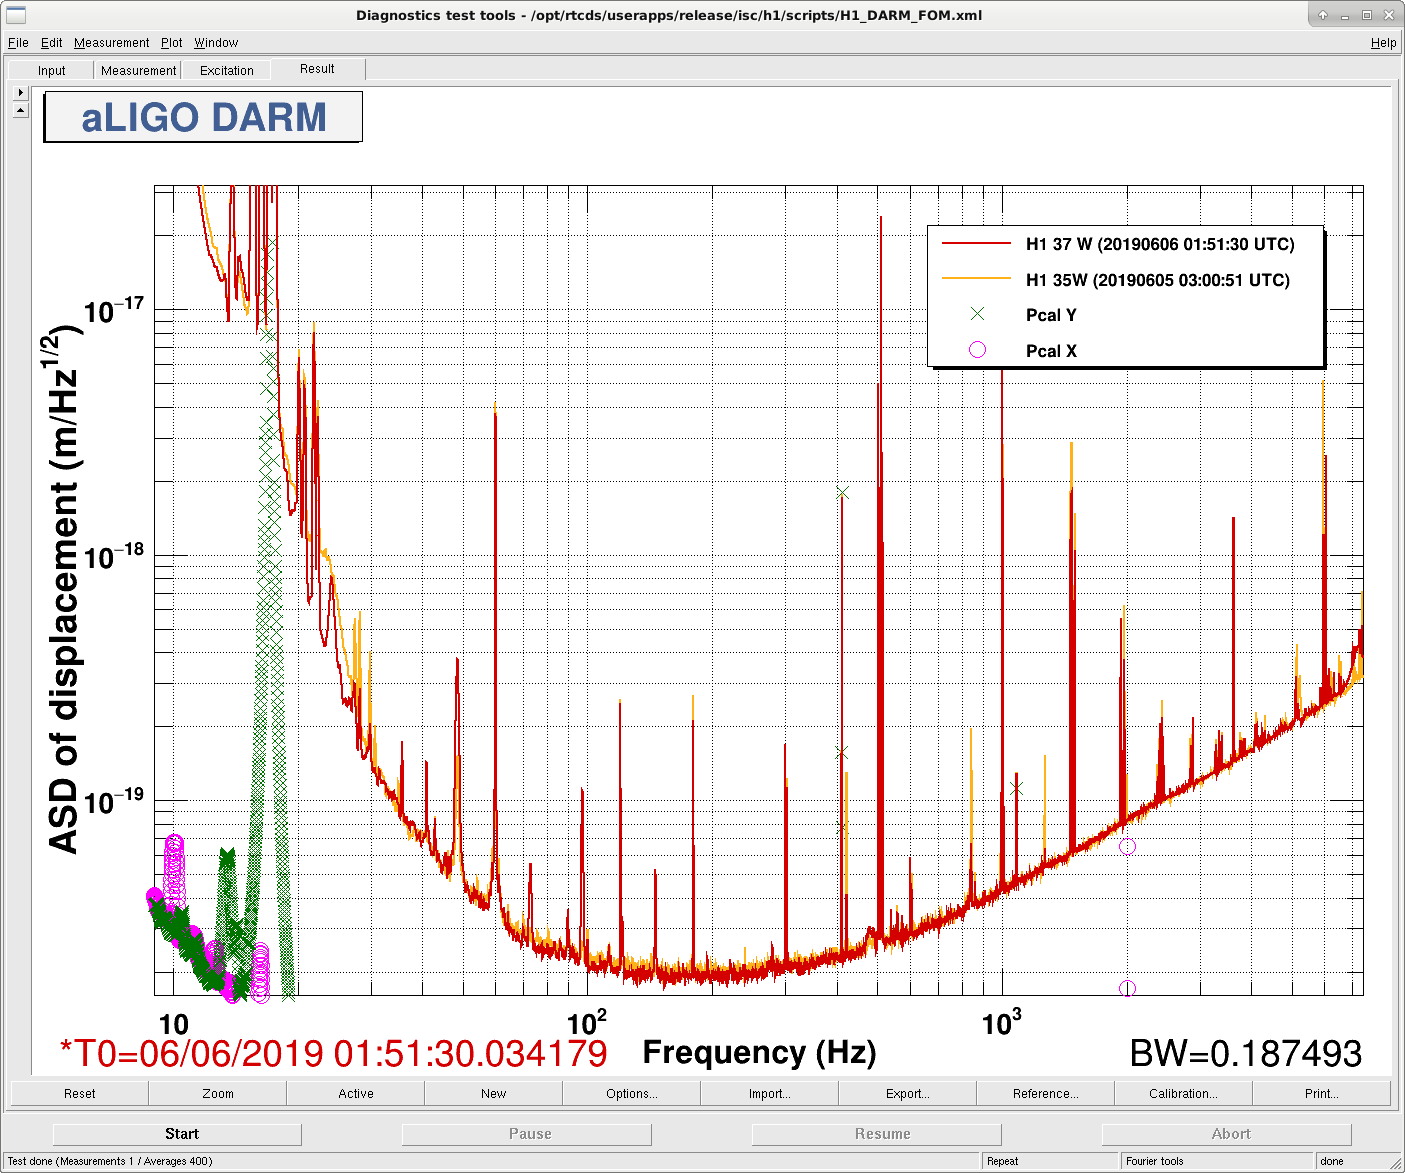Click the Zoom button below the plot
The width and height of the screenshot is (1405, 1173).
click(x=217, y=1093)
